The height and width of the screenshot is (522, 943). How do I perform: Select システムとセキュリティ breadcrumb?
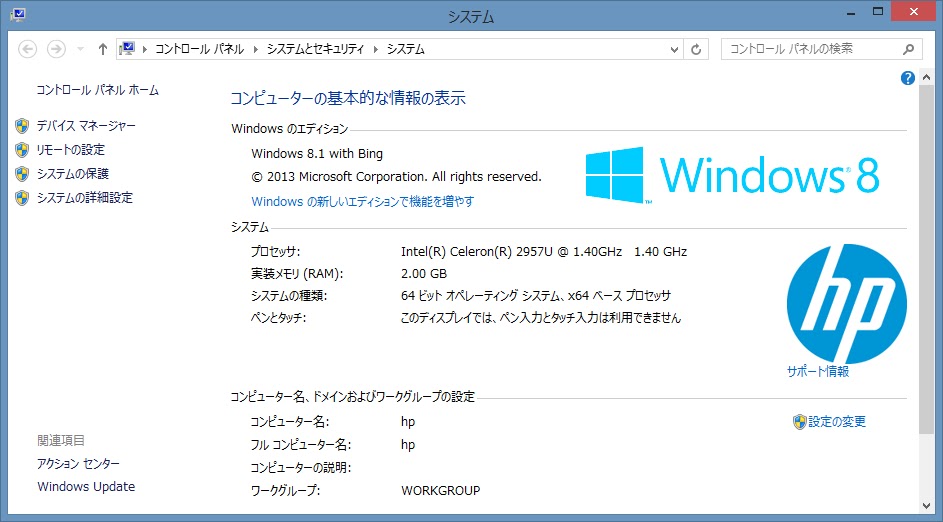point(316,49)
